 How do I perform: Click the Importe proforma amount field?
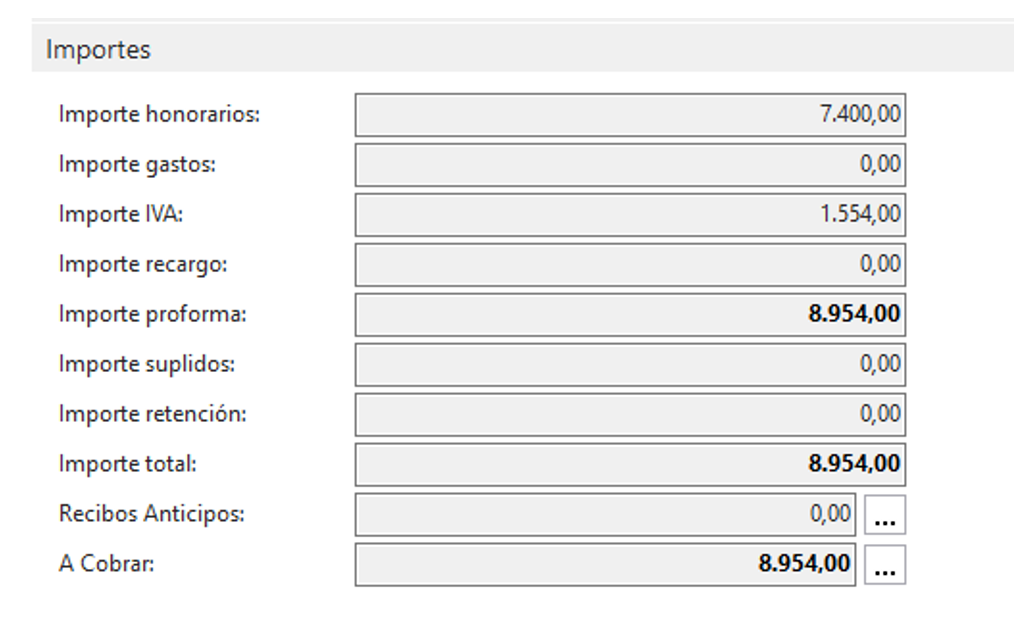[630, 315]
